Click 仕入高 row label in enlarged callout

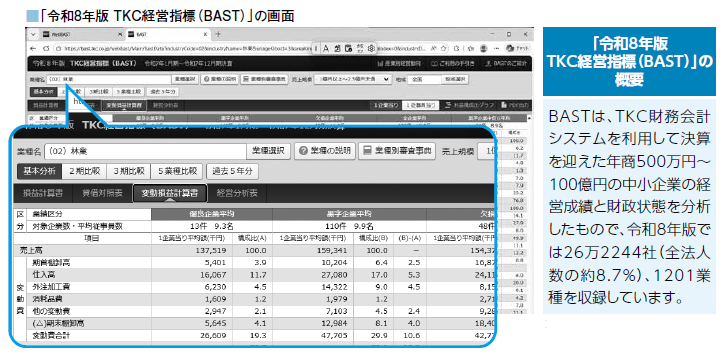(43, 275)
